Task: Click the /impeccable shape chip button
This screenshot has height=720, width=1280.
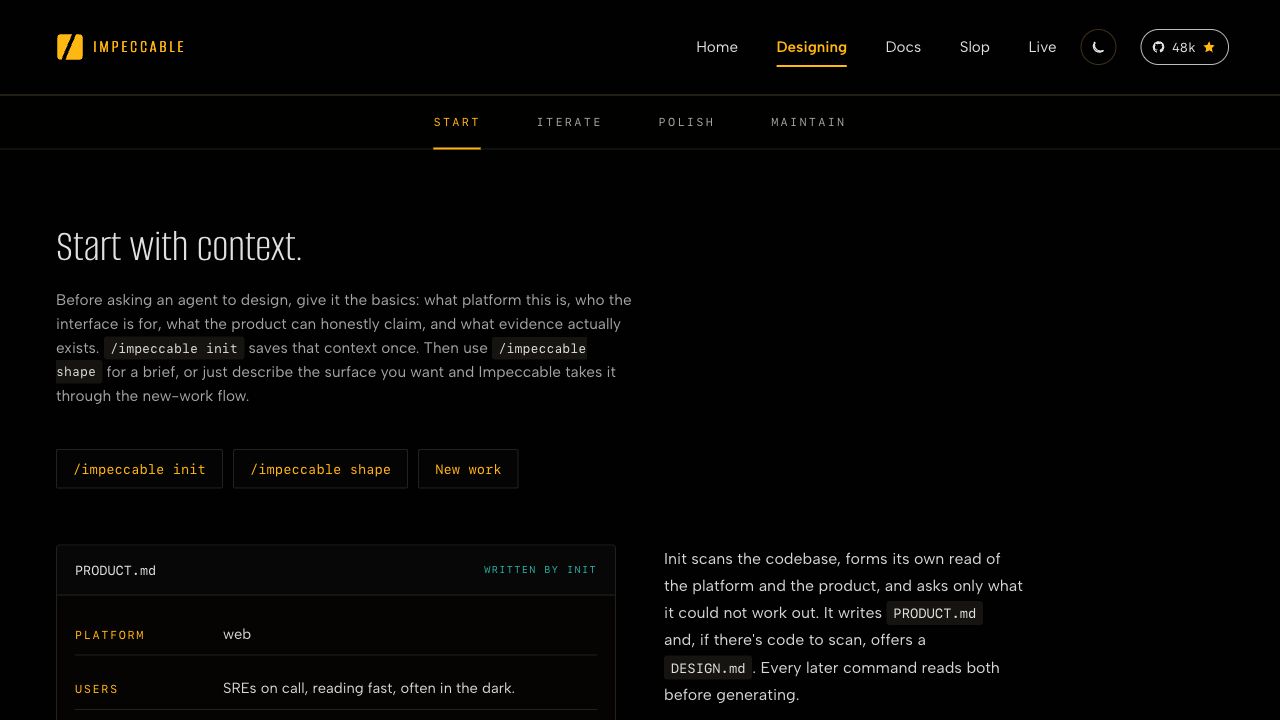Action: click(x=320, y=469)
